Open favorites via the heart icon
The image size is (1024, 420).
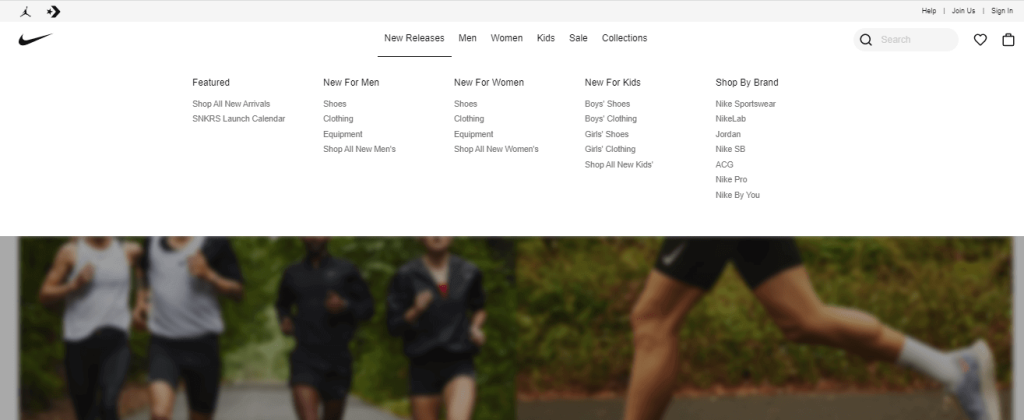[x=980, y=40]
